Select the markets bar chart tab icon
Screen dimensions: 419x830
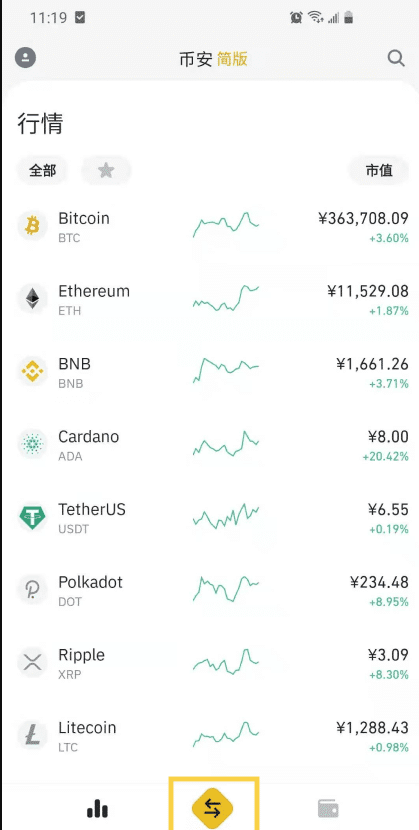[x=97, y=808]
